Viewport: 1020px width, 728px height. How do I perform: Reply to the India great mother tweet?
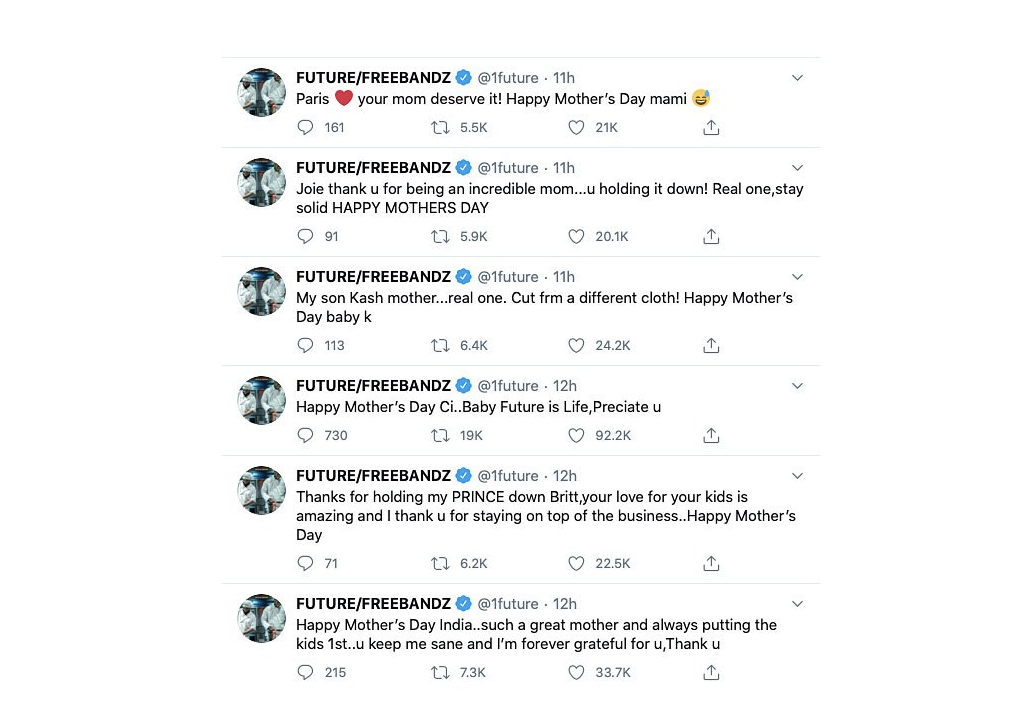tap(306, 673)
